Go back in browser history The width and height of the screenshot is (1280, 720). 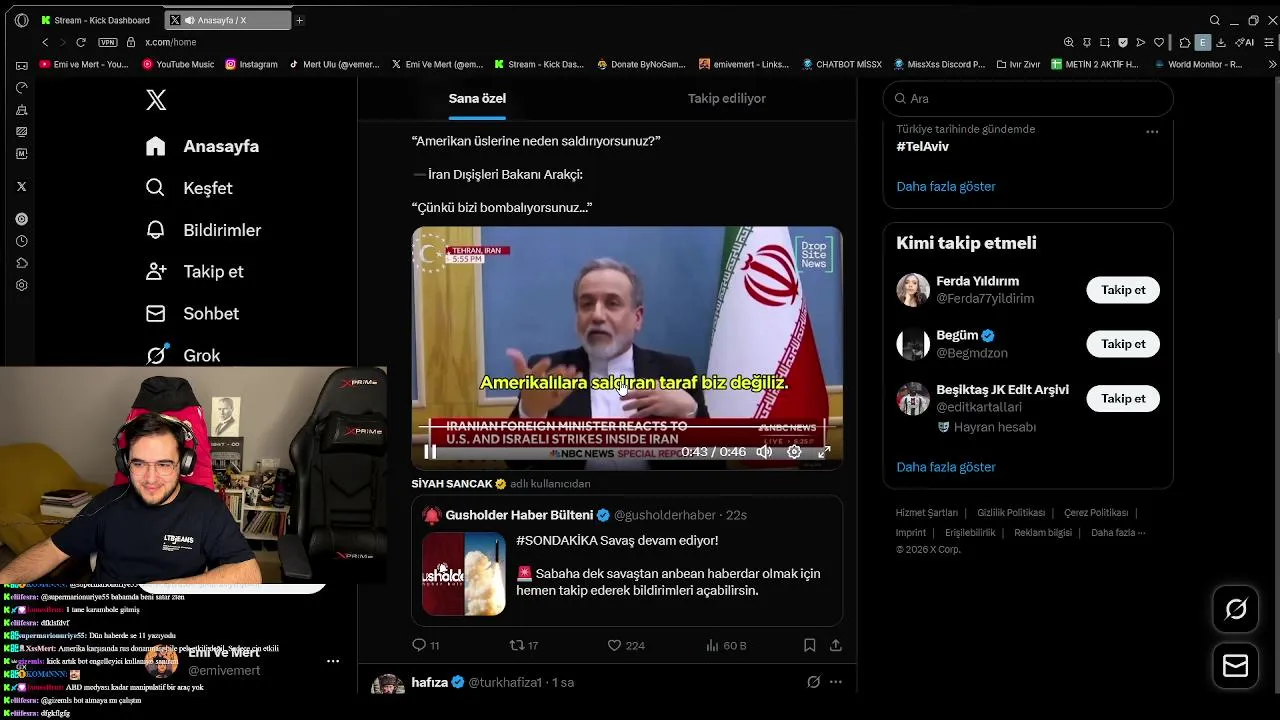(x=45, y=42)
